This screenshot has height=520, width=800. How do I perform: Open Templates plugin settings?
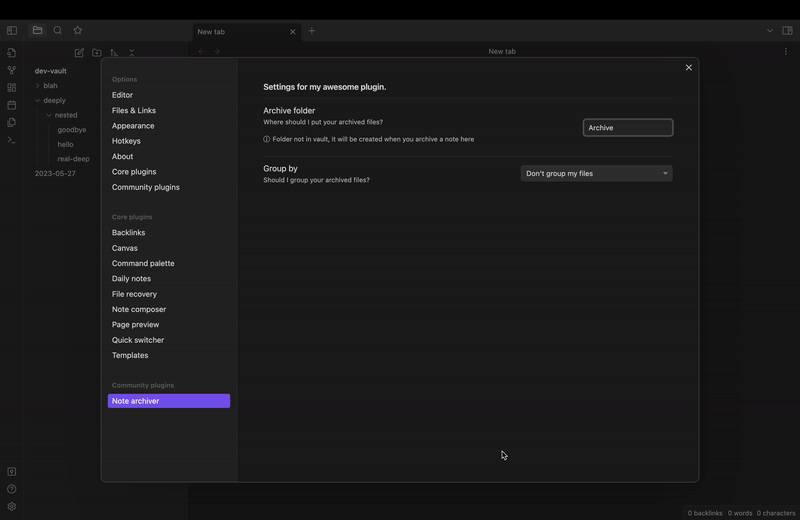point(130,355)
